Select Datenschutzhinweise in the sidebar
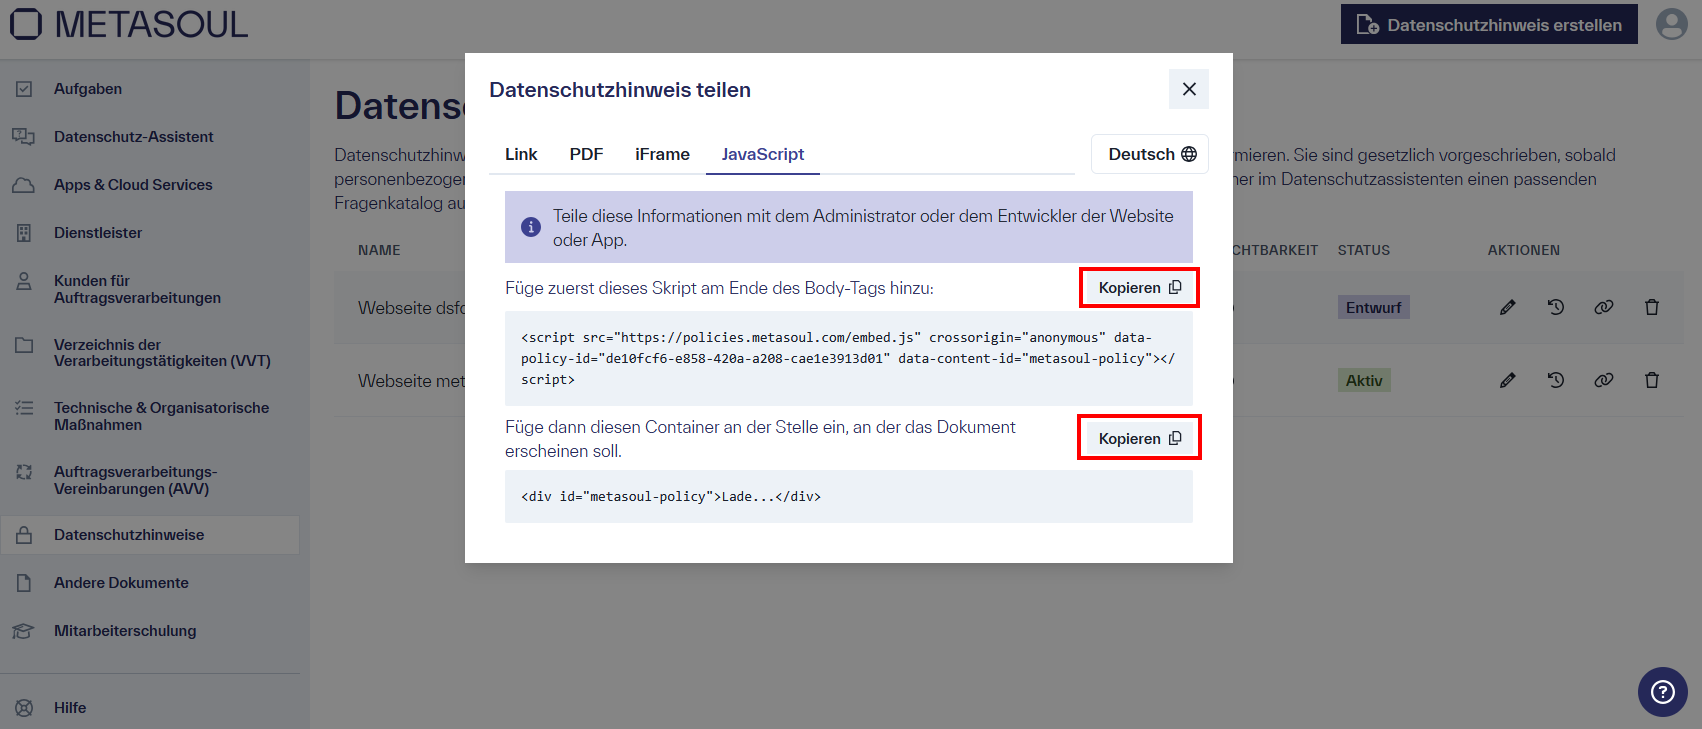The image size is (1702, 729). point(150,535)
